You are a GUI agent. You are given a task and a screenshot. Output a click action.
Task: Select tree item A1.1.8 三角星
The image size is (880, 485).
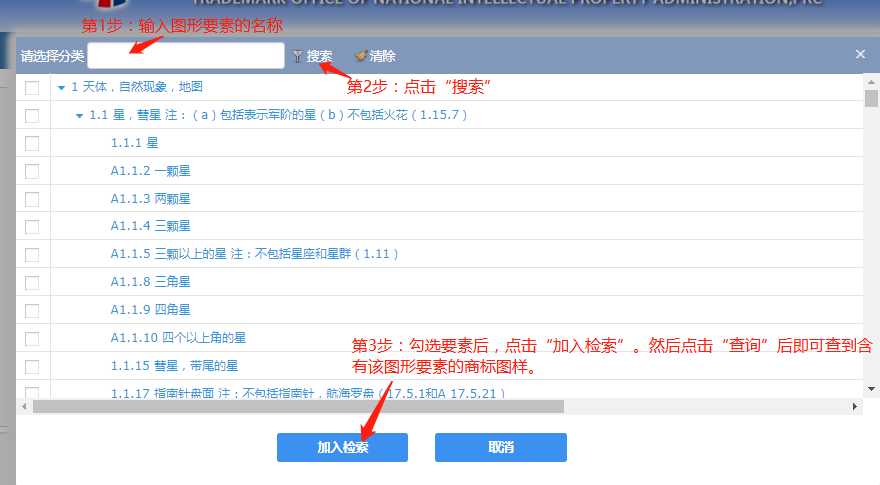pos(150,281)
